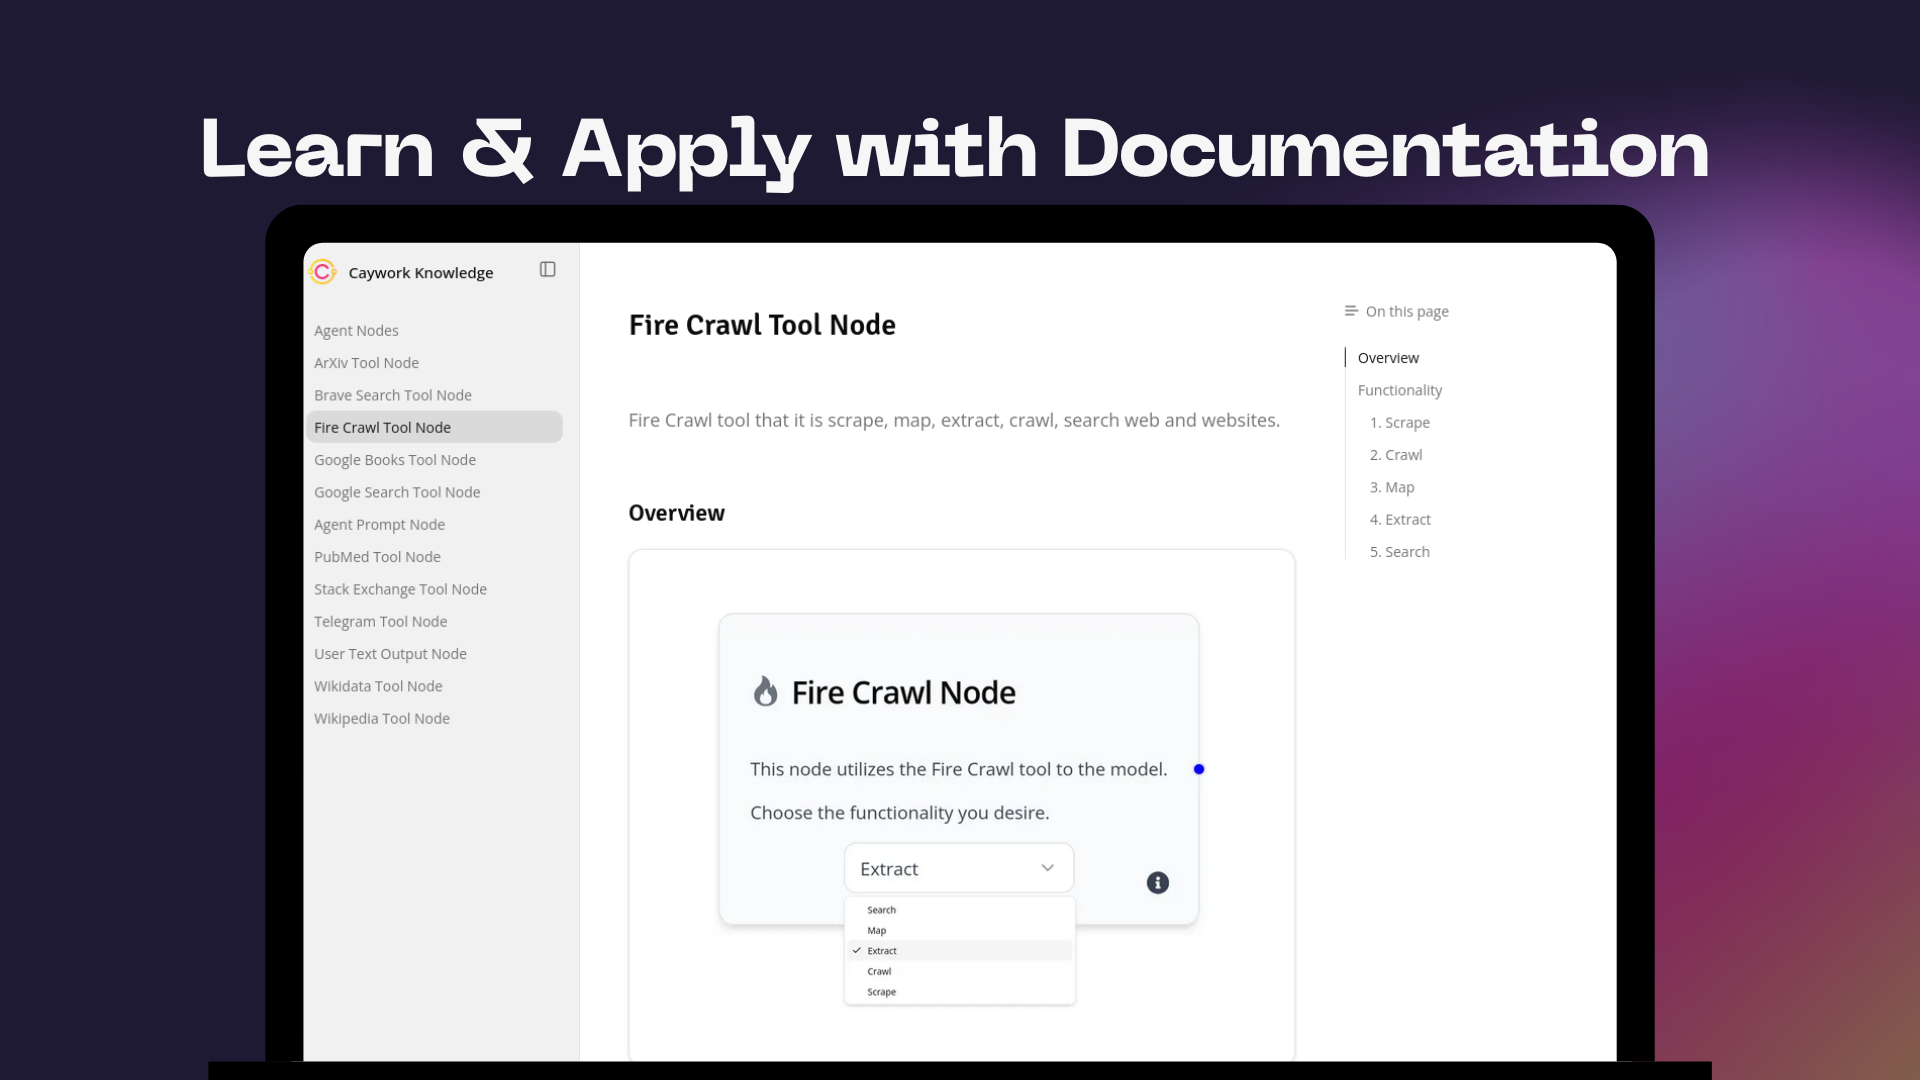The width and height of the screenshot is (1920, 1080).
Task: Click the Caywork Knowledge logo icon
Action: click(x=323, y=272)
